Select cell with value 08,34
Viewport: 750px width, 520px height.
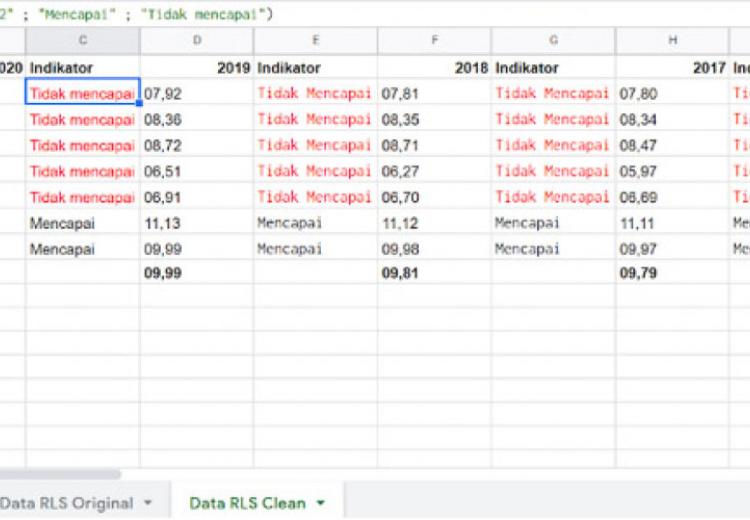click(673, 119)
